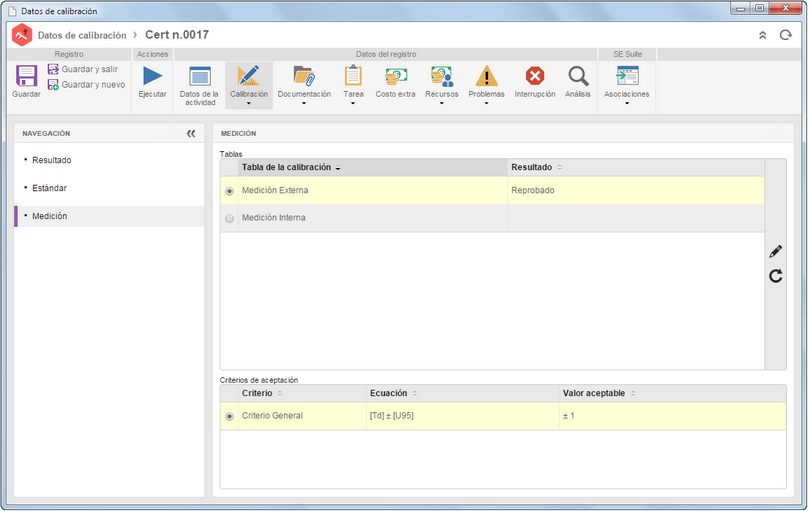808x511 pixels.
Task: Click Guardar y salir
Action: coord(83,69)
